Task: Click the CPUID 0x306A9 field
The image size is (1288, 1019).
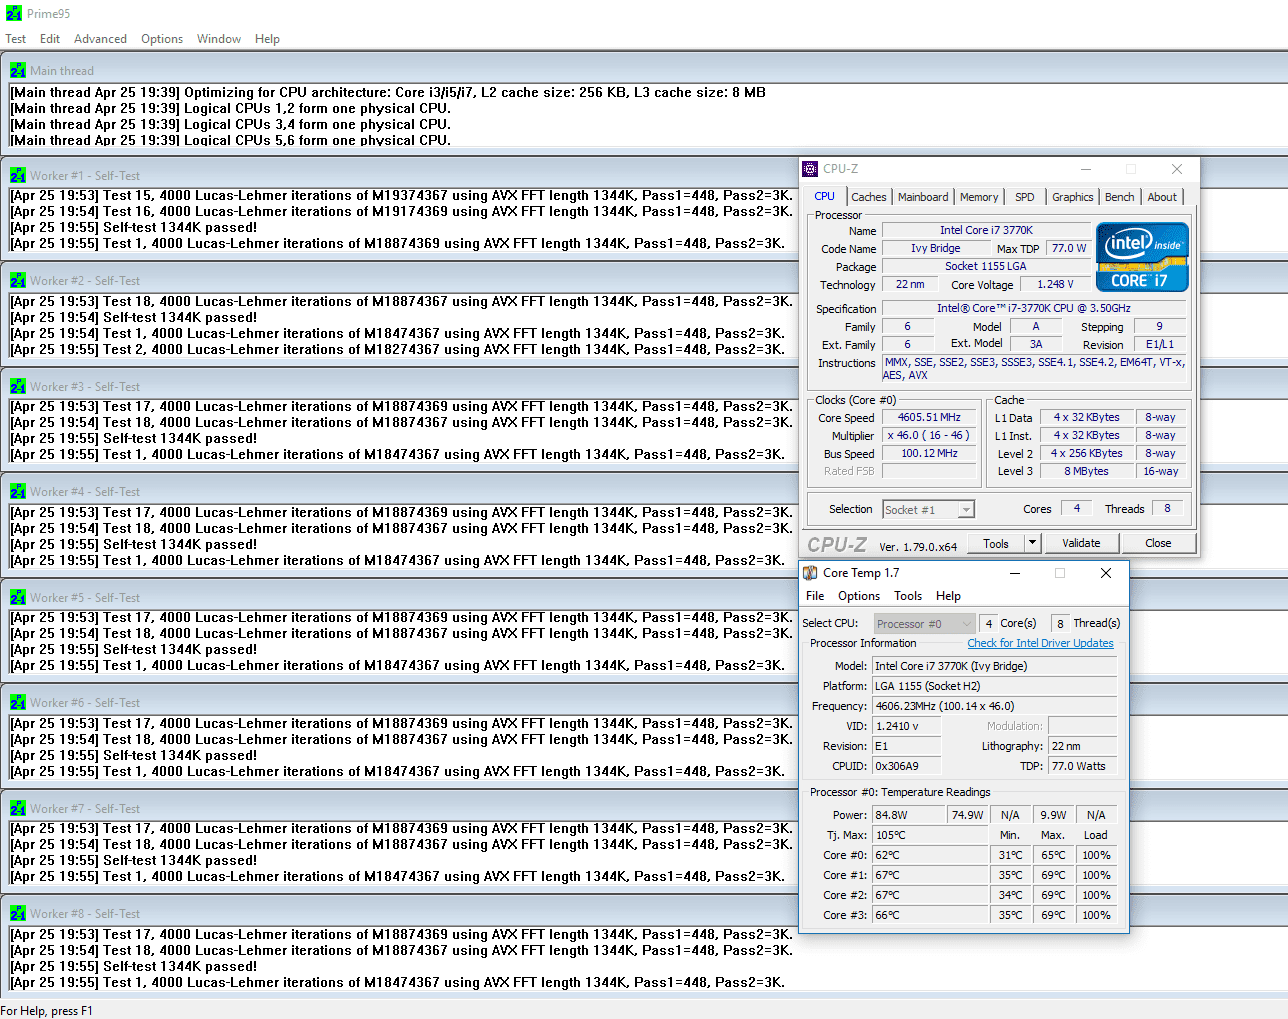Action: click(x=907, y=766)
